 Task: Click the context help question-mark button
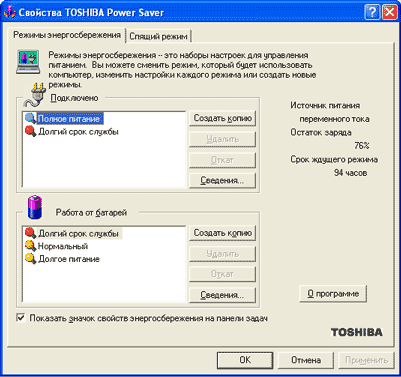pyautogui.click(x=372, y=13)
